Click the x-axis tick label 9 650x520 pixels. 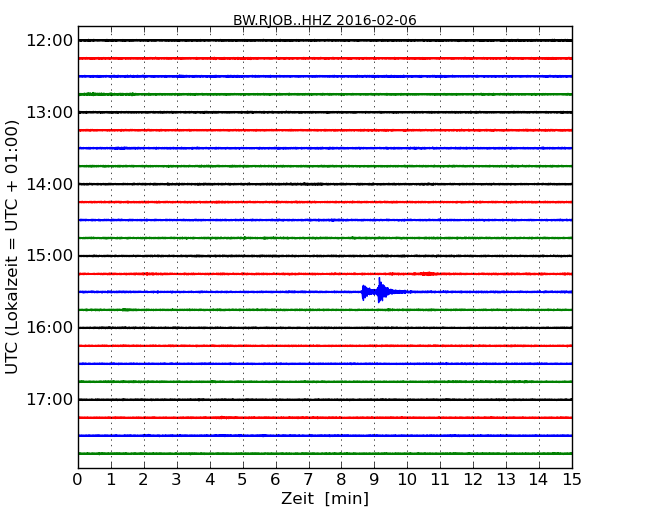374,479
